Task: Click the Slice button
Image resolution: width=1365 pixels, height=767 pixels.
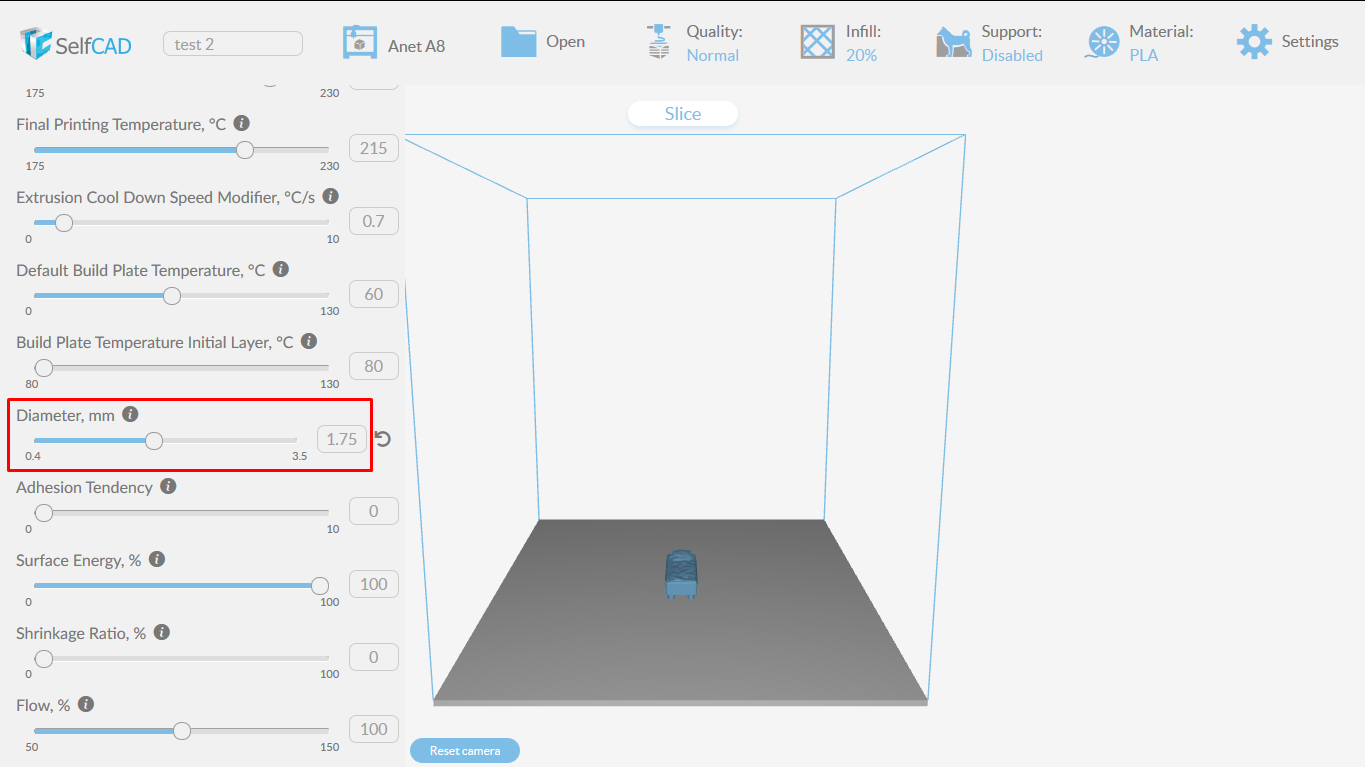Action: point(683,114)
